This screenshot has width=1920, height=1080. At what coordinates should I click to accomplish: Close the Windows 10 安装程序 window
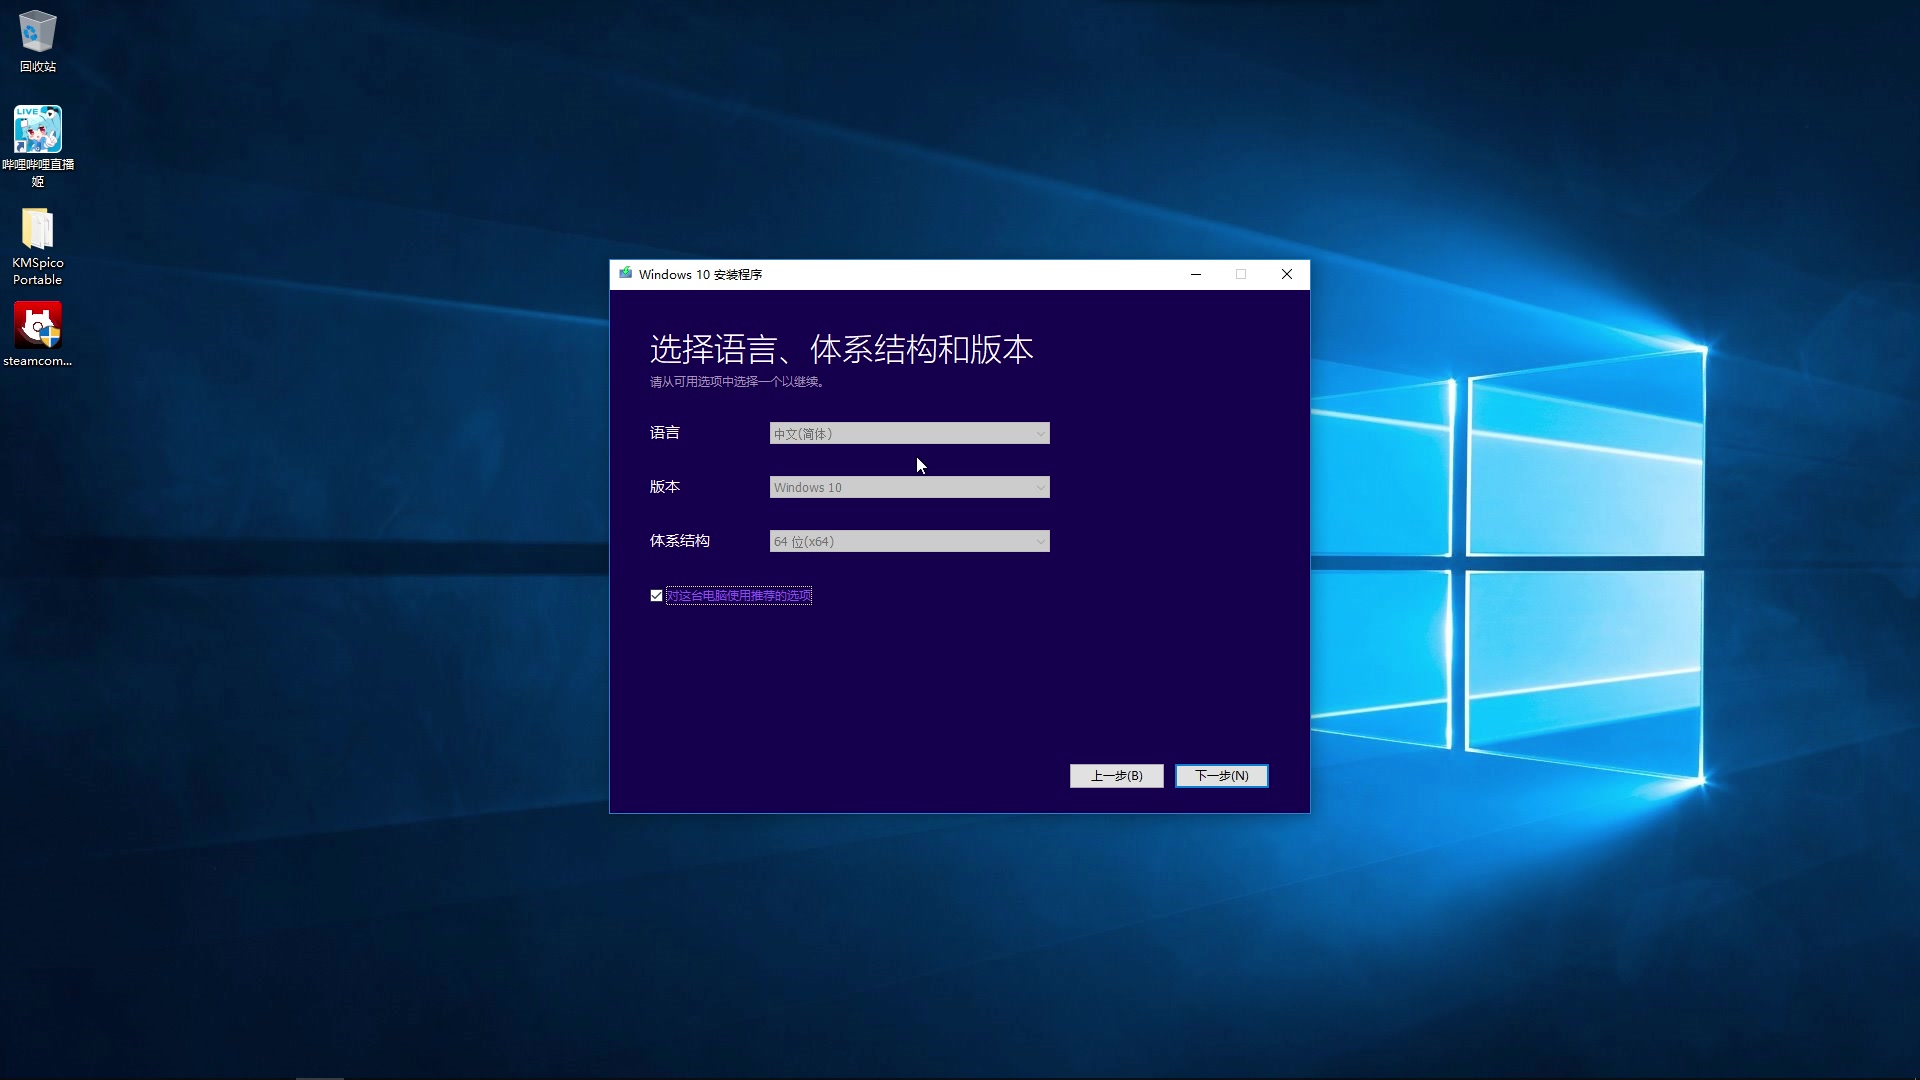pyautogui.click(x=1287, y=274)
